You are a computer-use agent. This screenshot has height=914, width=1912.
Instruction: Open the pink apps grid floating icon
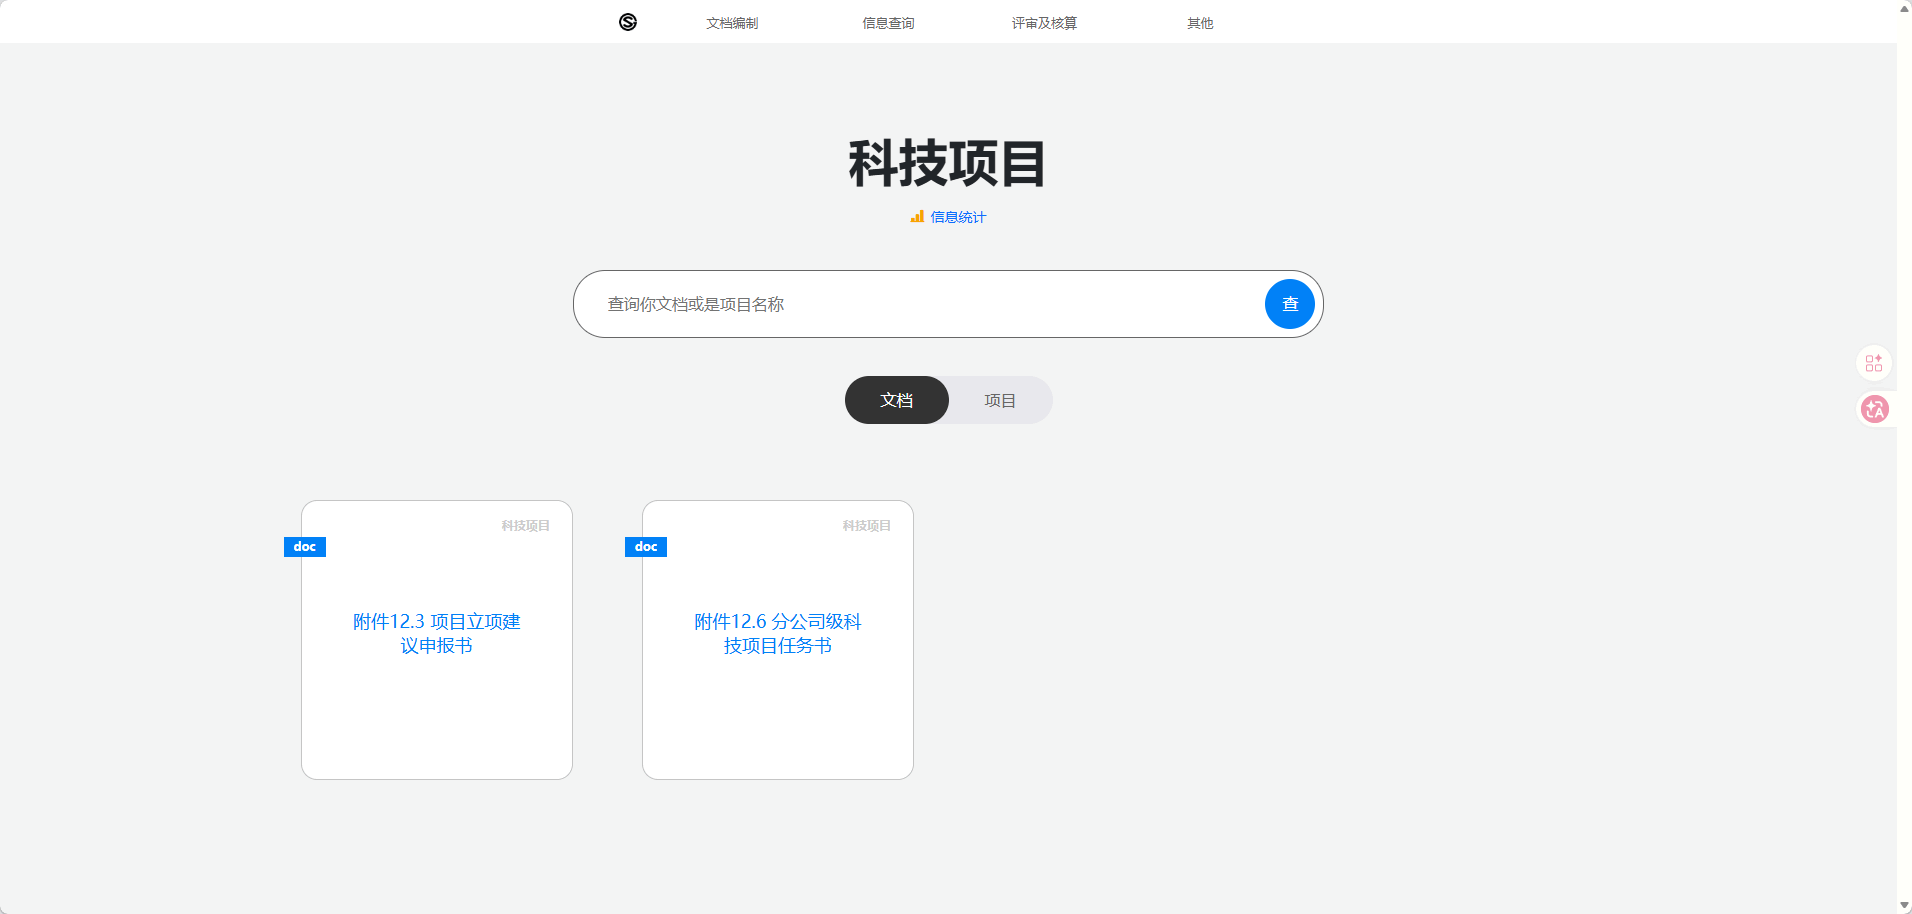click(1874, 363)
